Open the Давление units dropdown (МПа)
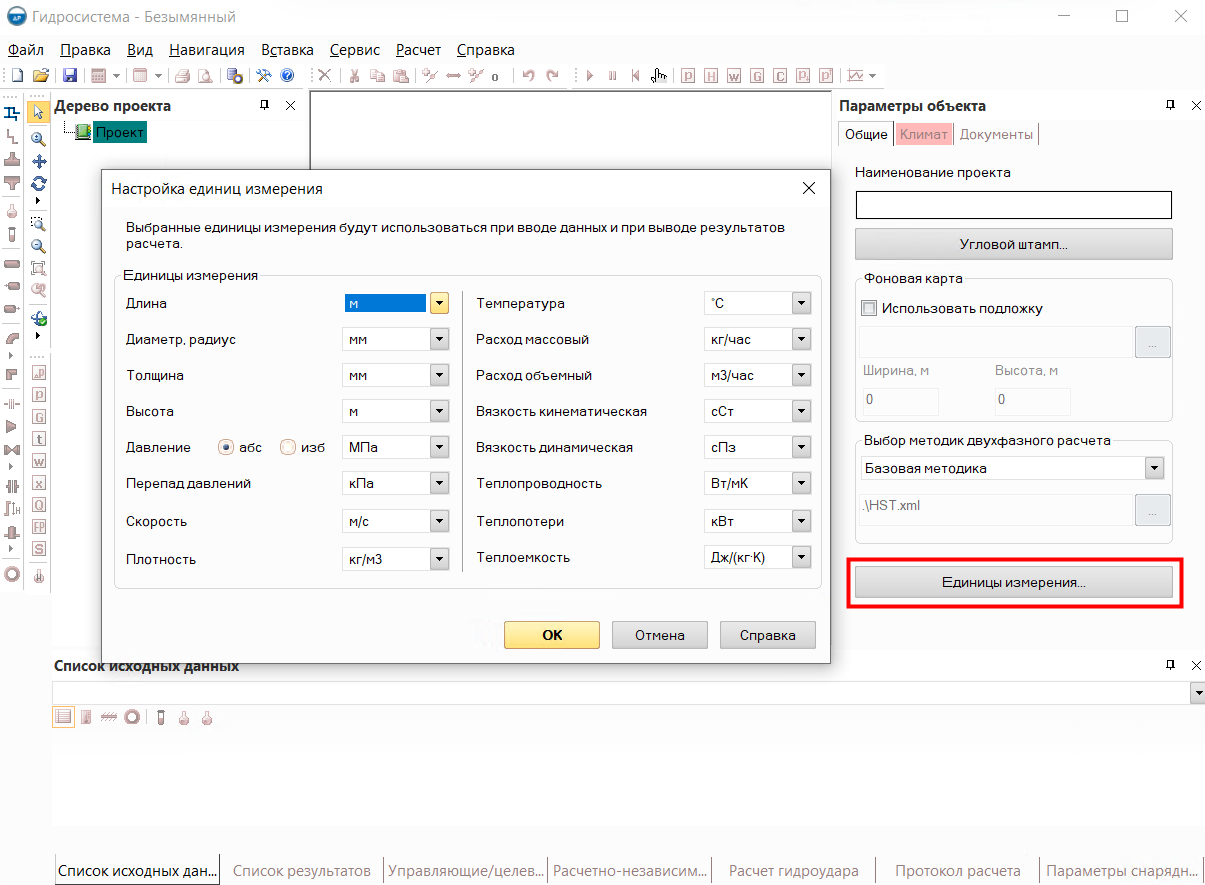Viewport: 1205px width, 885px height. coord(439,448)
